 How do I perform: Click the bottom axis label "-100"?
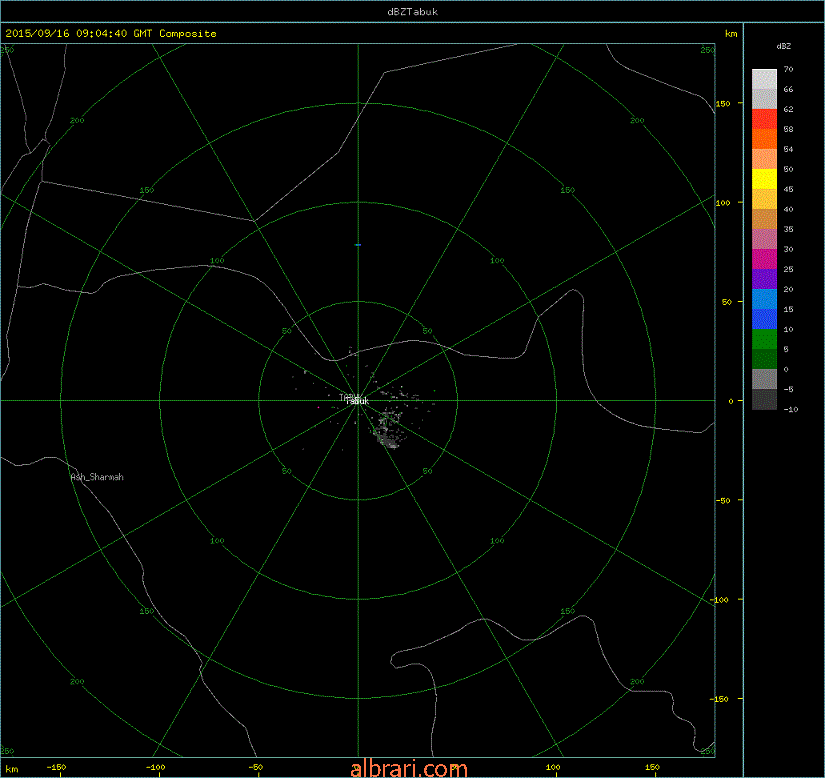[x=155, y=767]
